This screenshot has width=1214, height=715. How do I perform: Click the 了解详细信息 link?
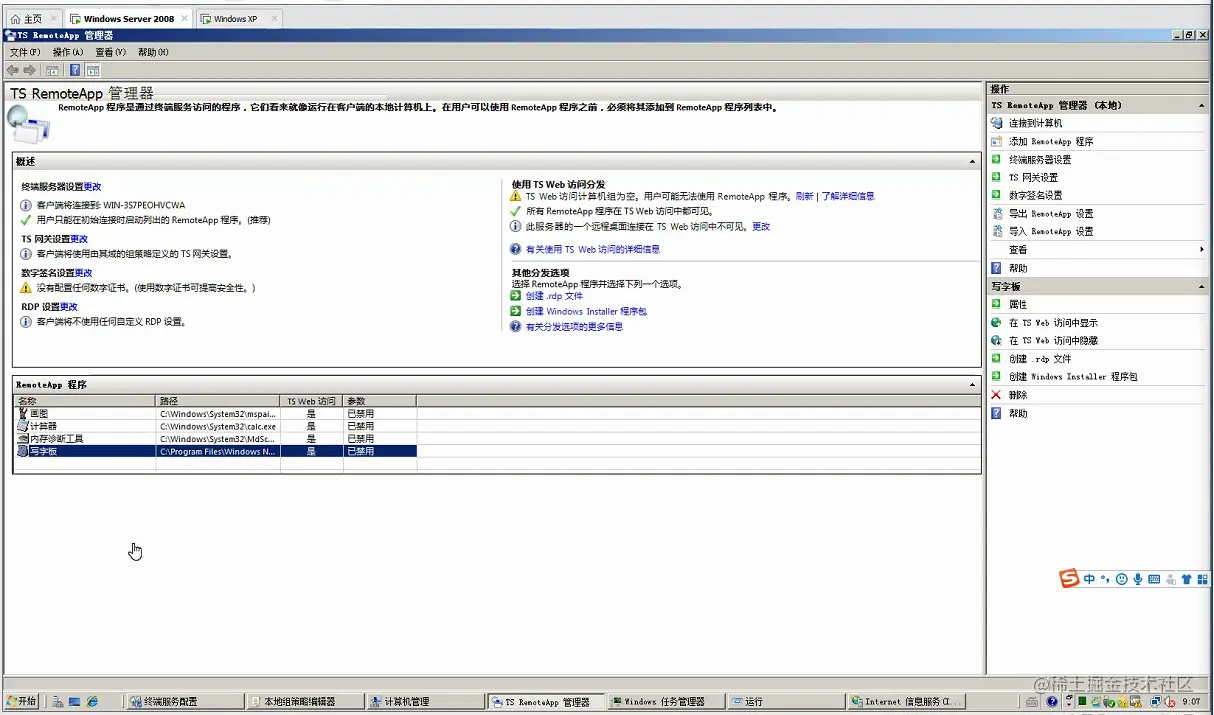click(x=848, y=197)
